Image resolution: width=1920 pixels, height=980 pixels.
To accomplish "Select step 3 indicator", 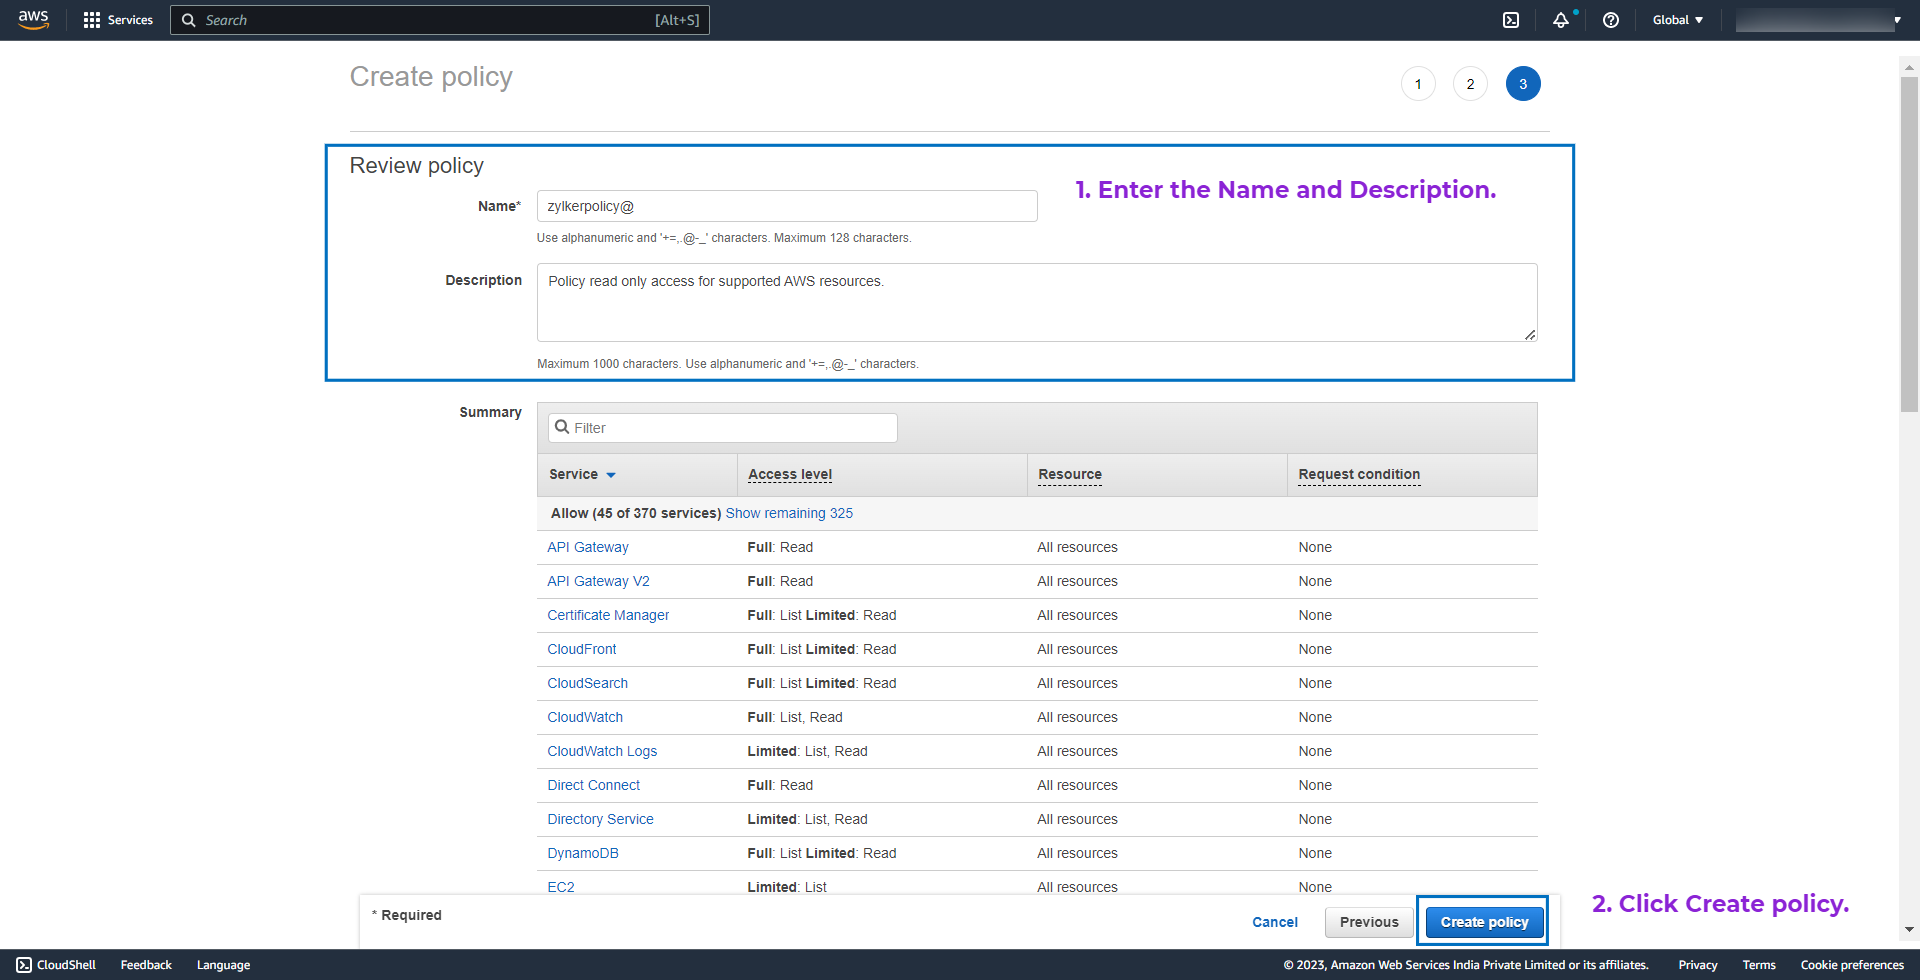I will [x=1523, y=84].
